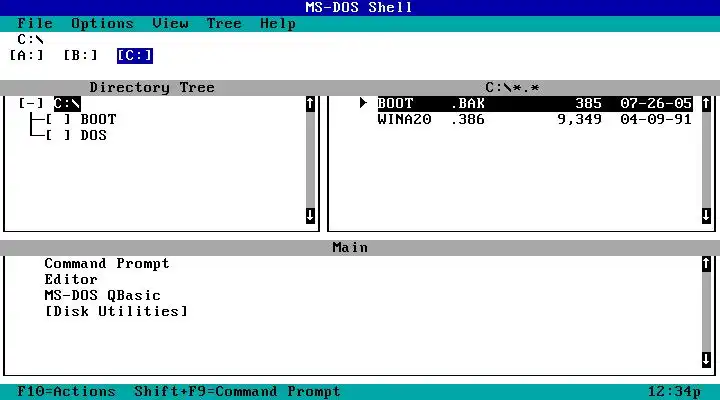This screenshot has height=400, width=720.
Task: Click the selection arrow beside BOOT.BAK
Action: click(x=363, y=103)
